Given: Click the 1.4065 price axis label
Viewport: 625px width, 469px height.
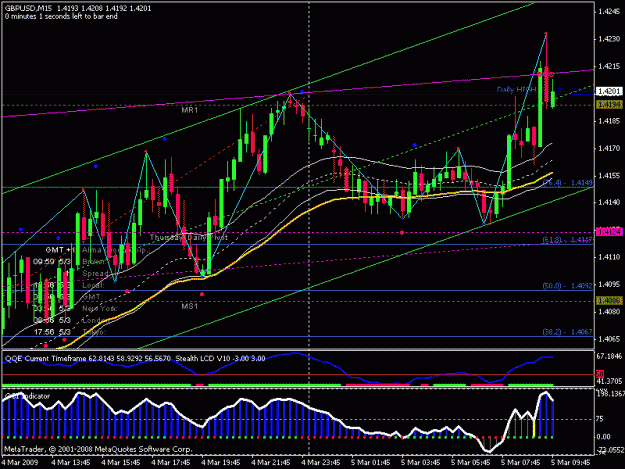Looking at the screenshot, I should coord(609,339).
